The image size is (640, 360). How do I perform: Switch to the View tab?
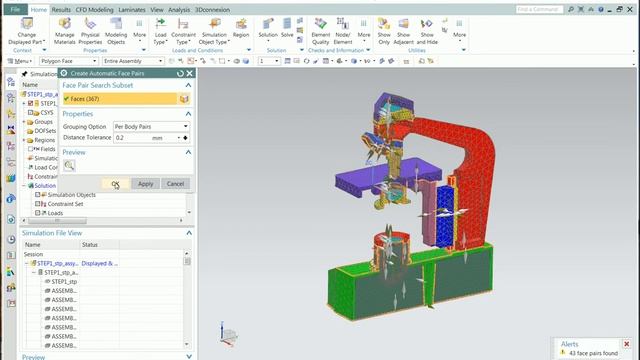pos(157,9)
